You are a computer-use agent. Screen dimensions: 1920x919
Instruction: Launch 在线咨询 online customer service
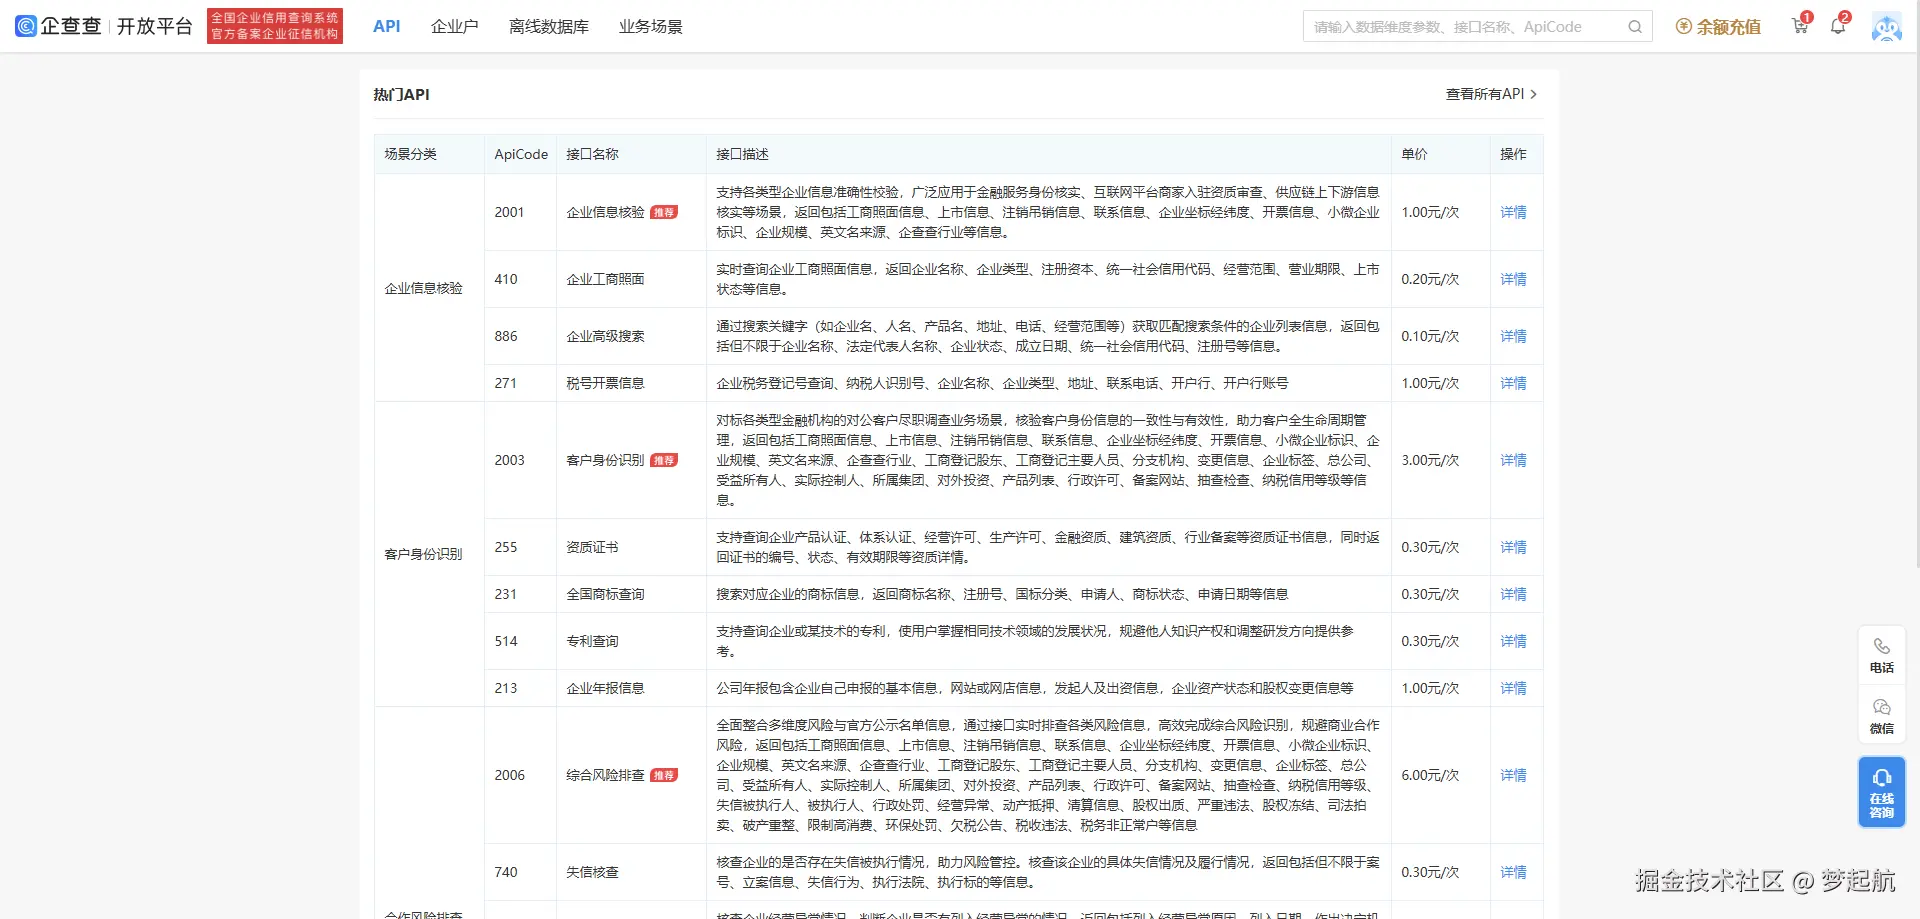click(x=1882, y=791)
